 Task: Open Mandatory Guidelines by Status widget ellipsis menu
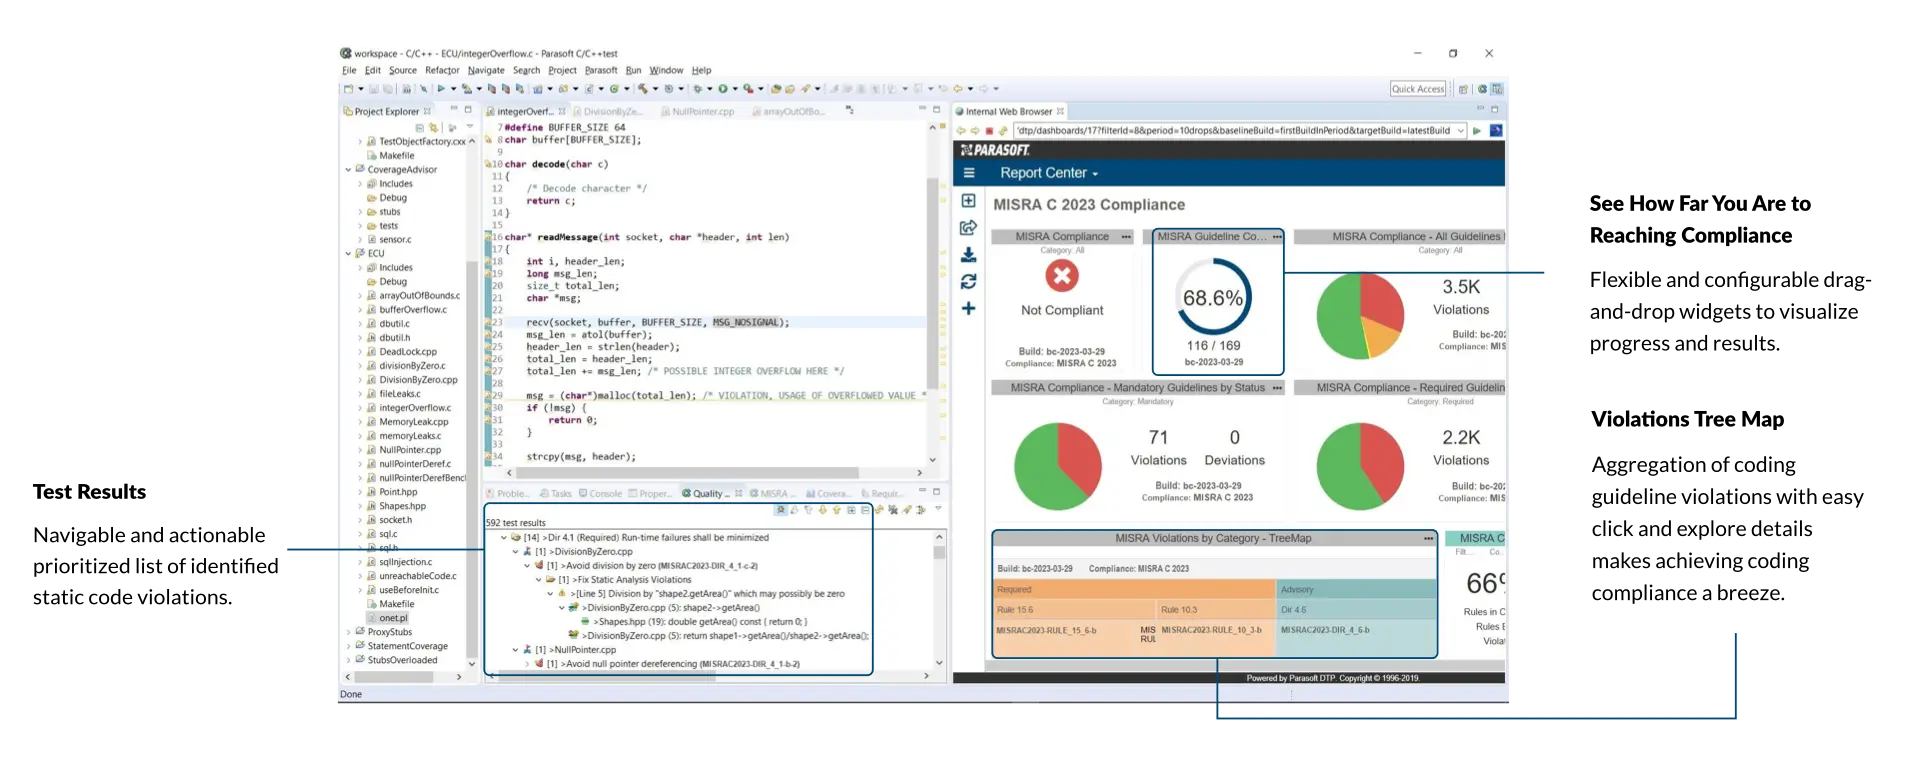(1277, 388)
